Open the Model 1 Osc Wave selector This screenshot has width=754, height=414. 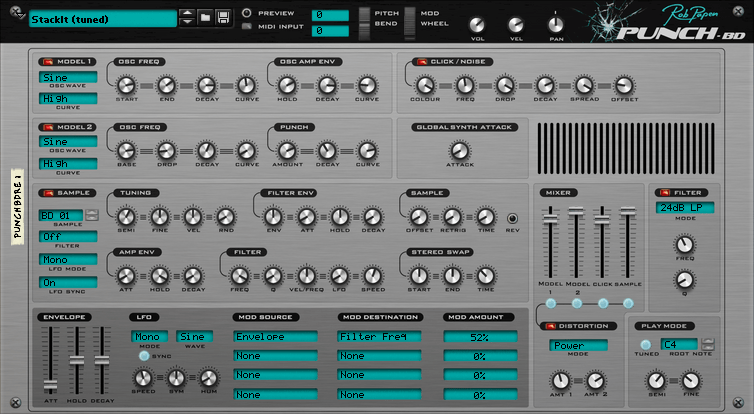(x=68, y=78)
